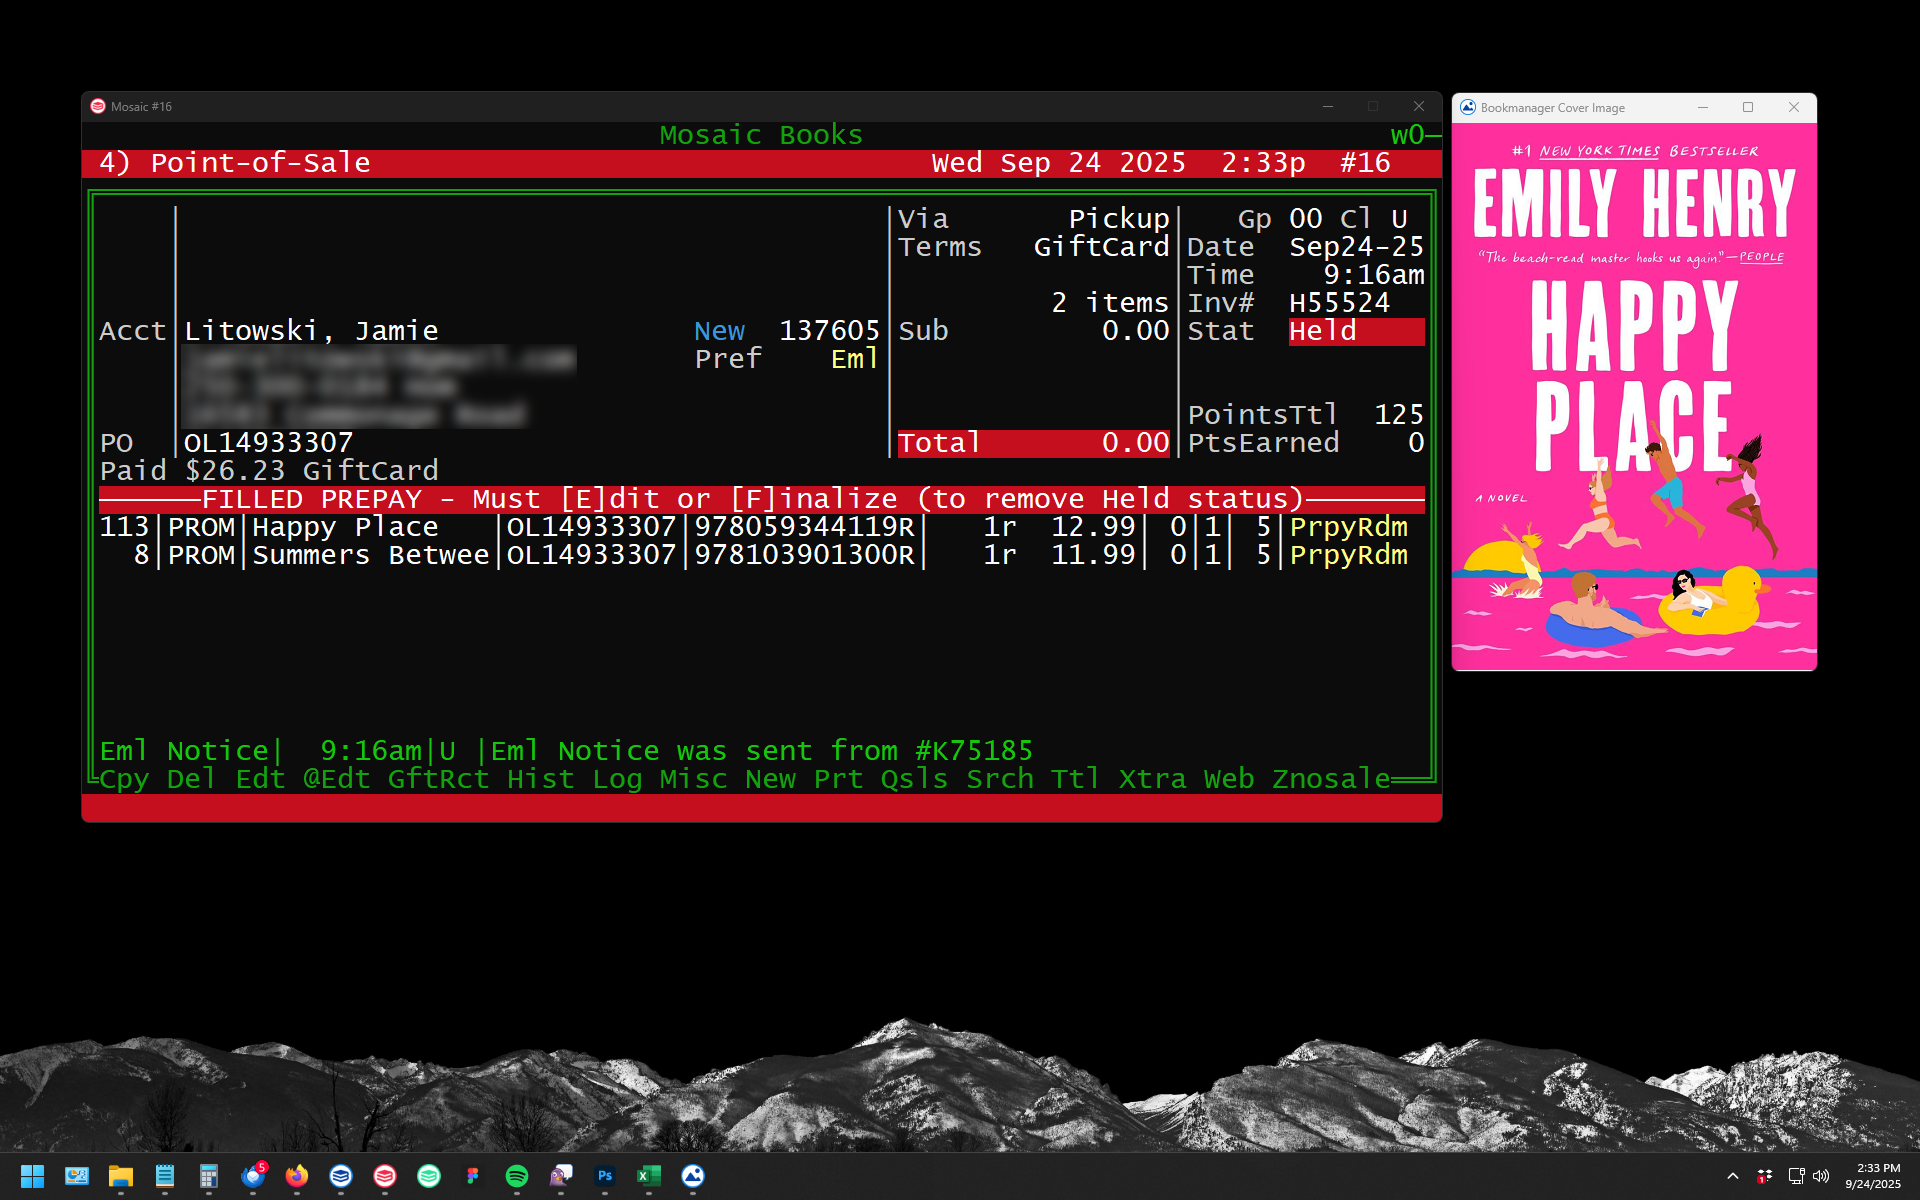
Task: Open the volume control tray icon
Action: [x=1821, y=1176]
